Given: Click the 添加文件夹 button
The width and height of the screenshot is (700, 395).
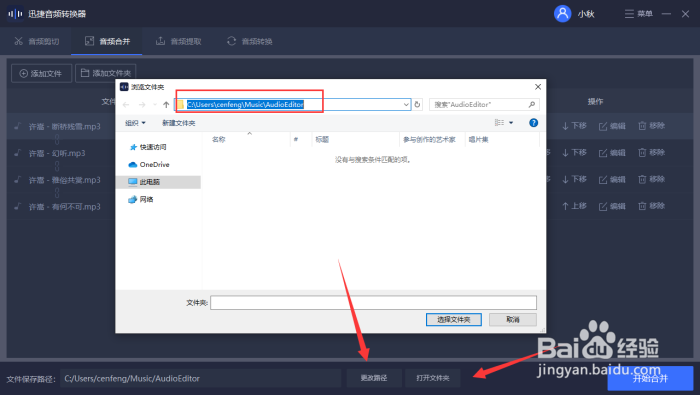Looking at the screenshot, I should 105,73.
